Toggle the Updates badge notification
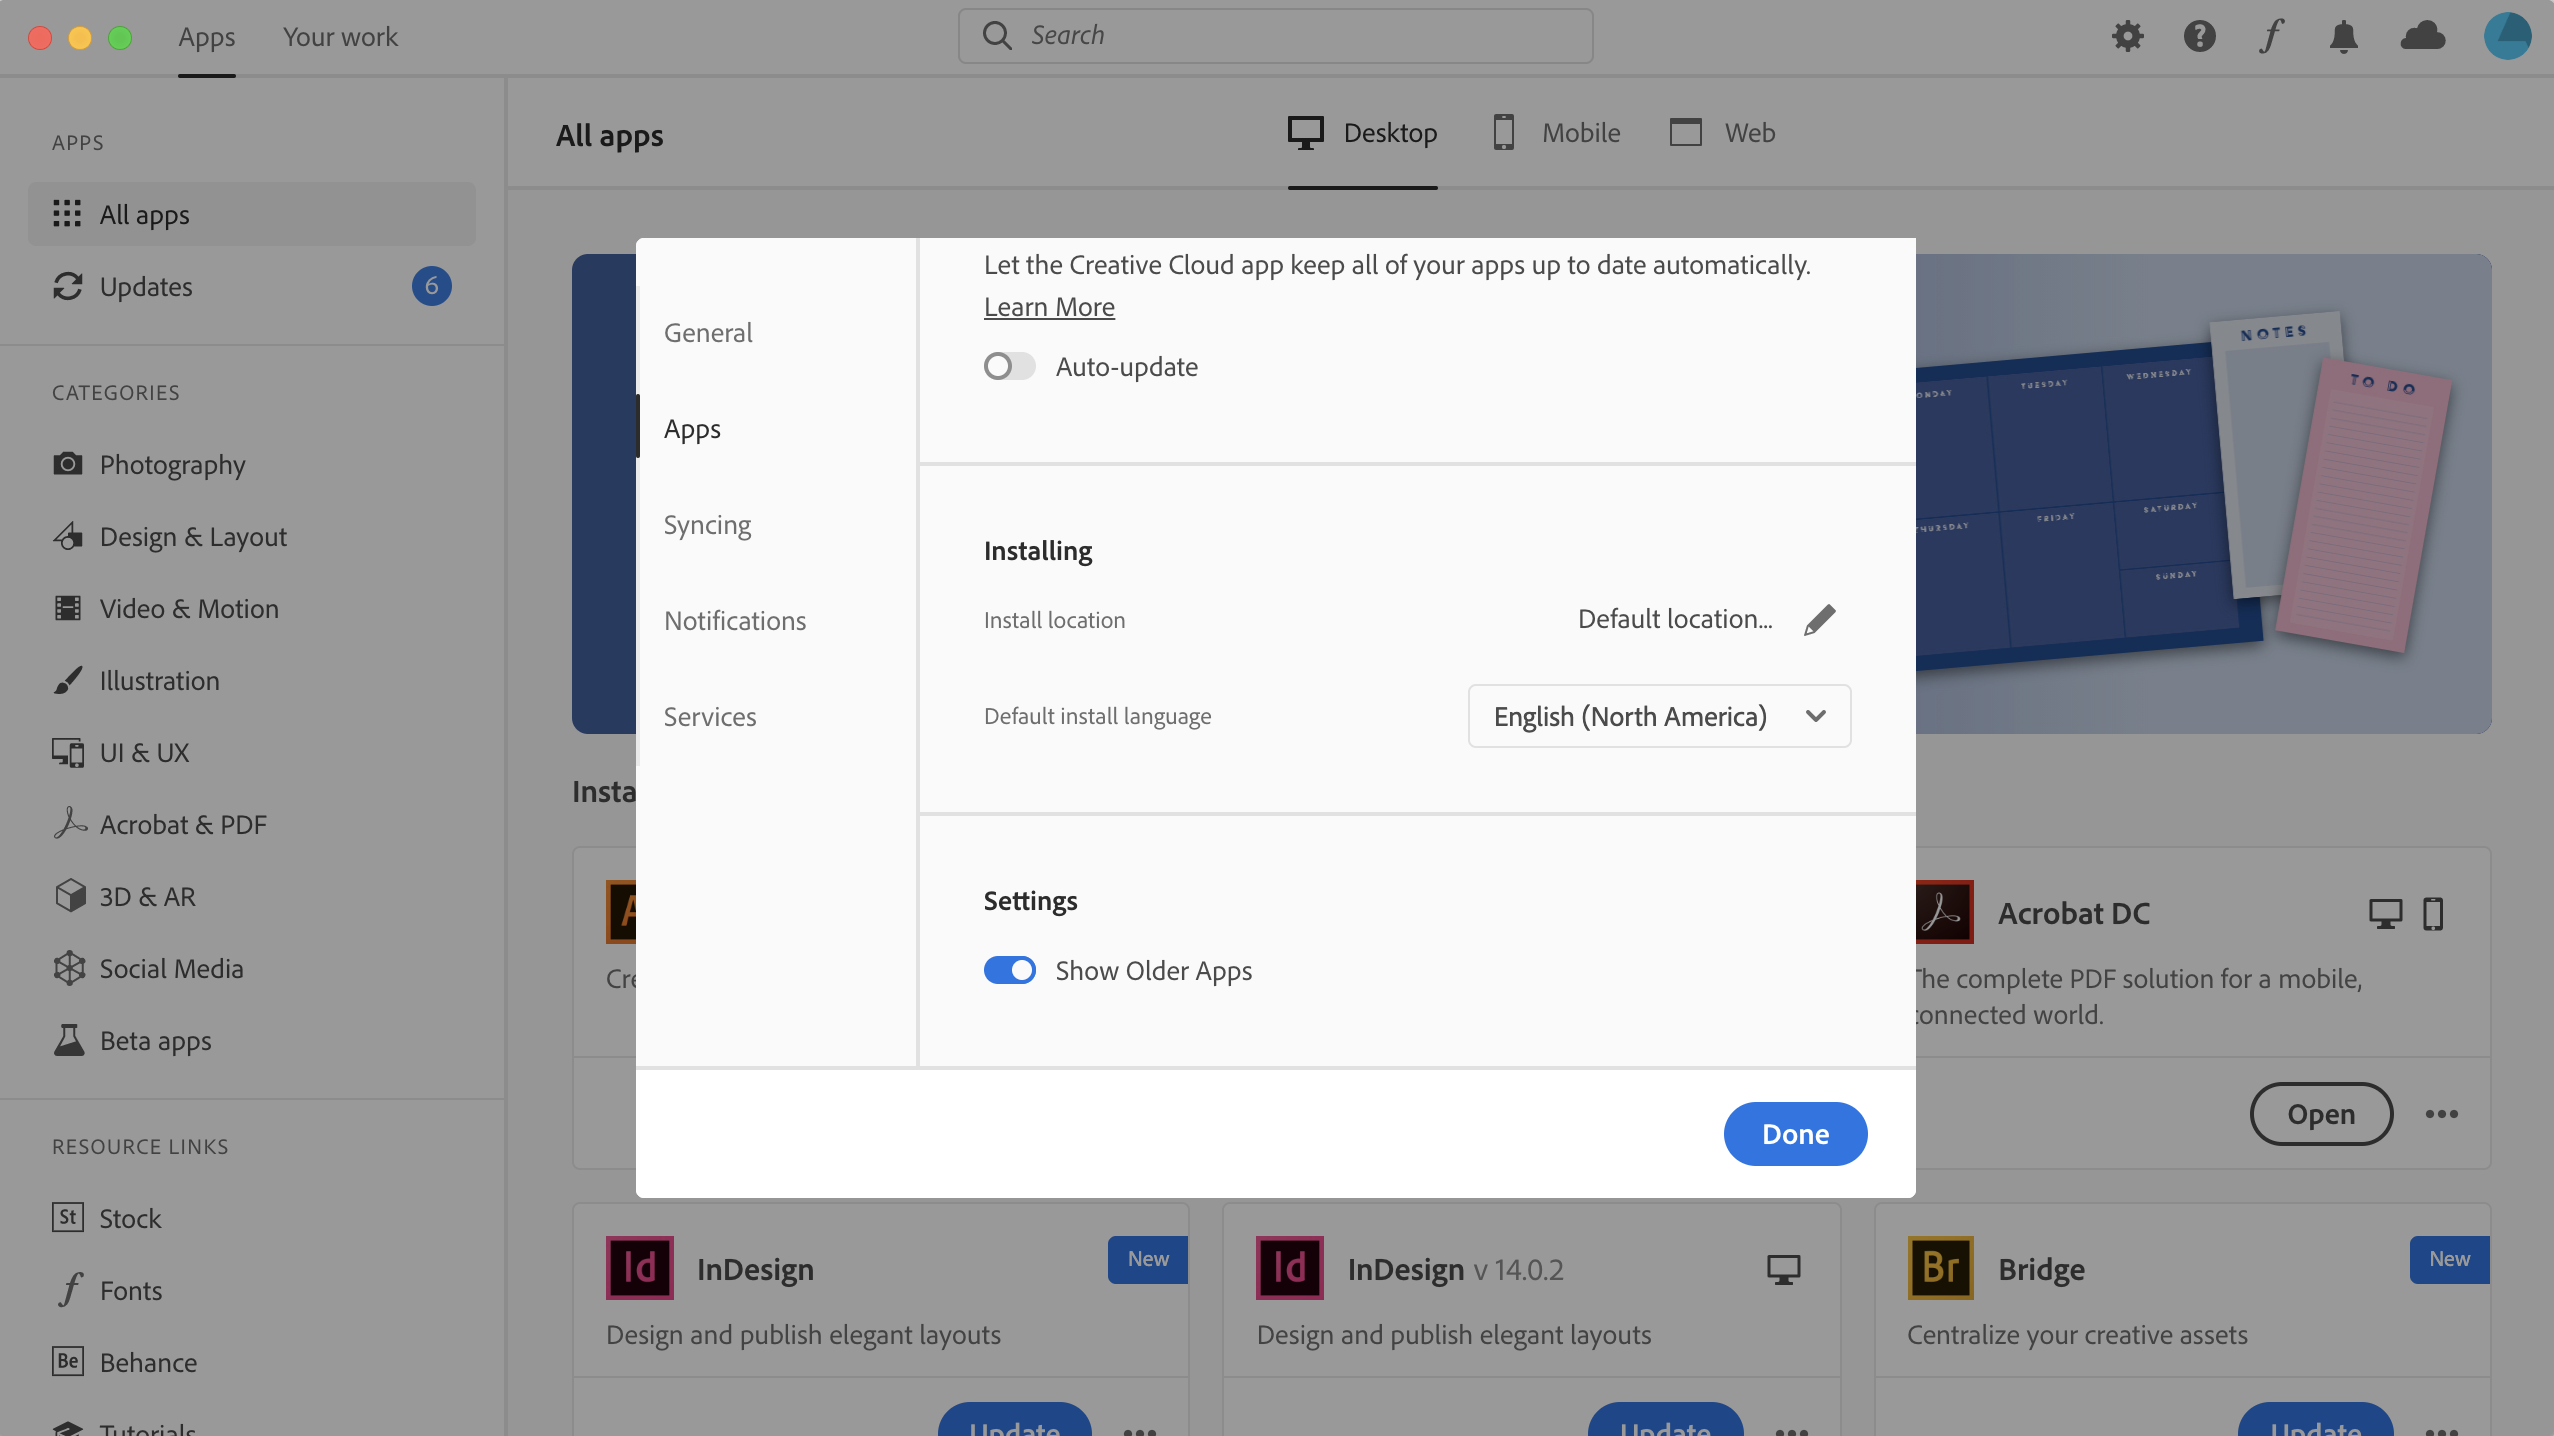 point(432,286)
